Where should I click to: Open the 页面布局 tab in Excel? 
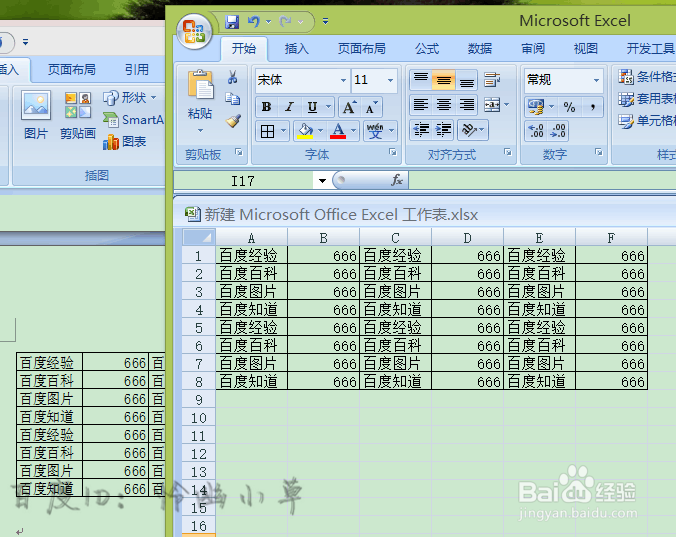(361, 49)
